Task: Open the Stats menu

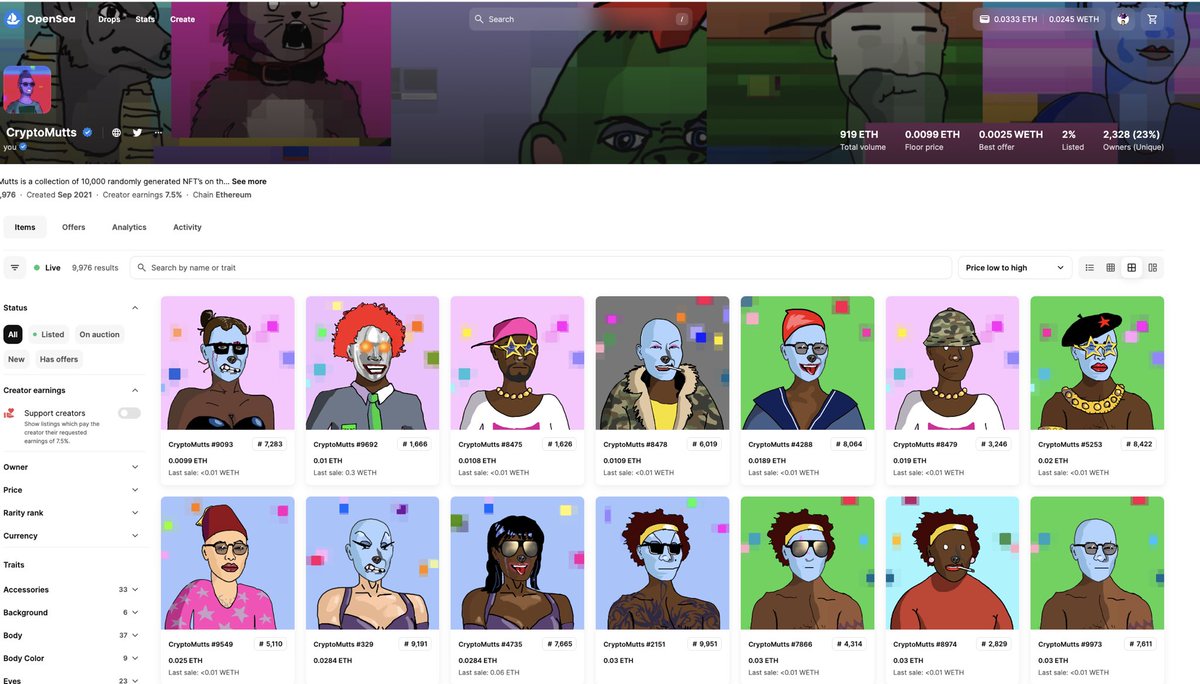Action: click(x=145, y=19)
